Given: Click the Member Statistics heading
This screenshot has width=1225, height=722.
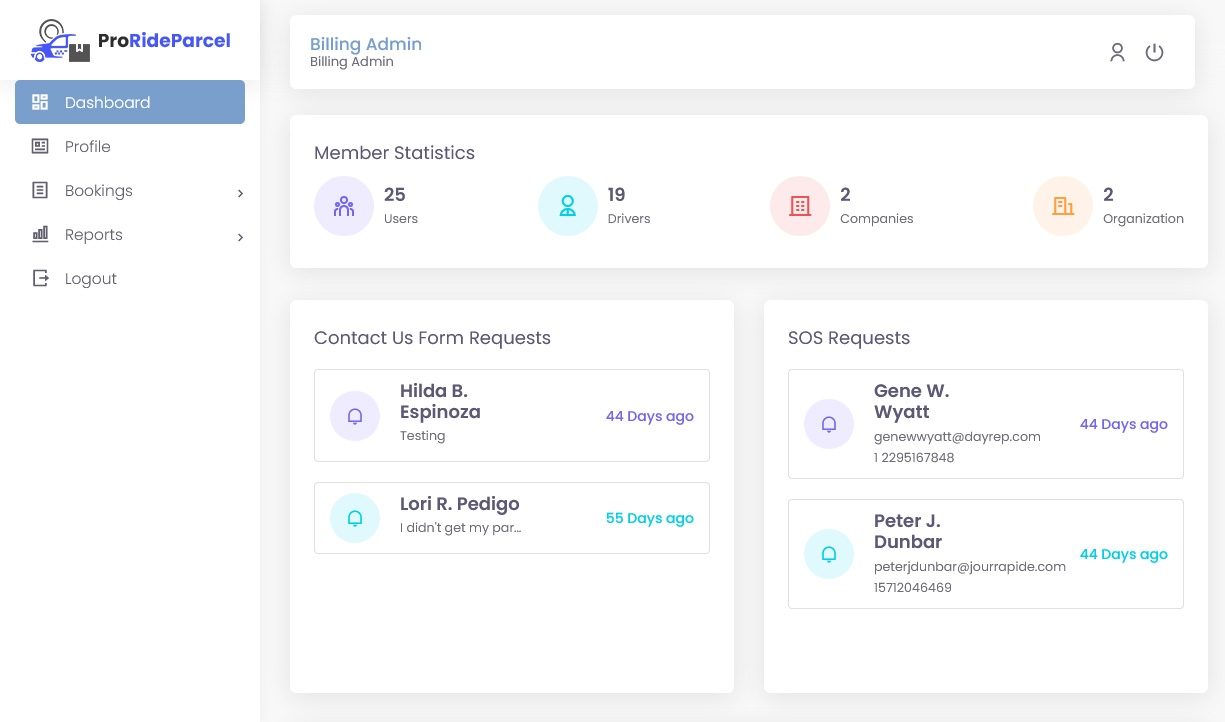Looking at the screenshot, I should [x=394, y=153].
